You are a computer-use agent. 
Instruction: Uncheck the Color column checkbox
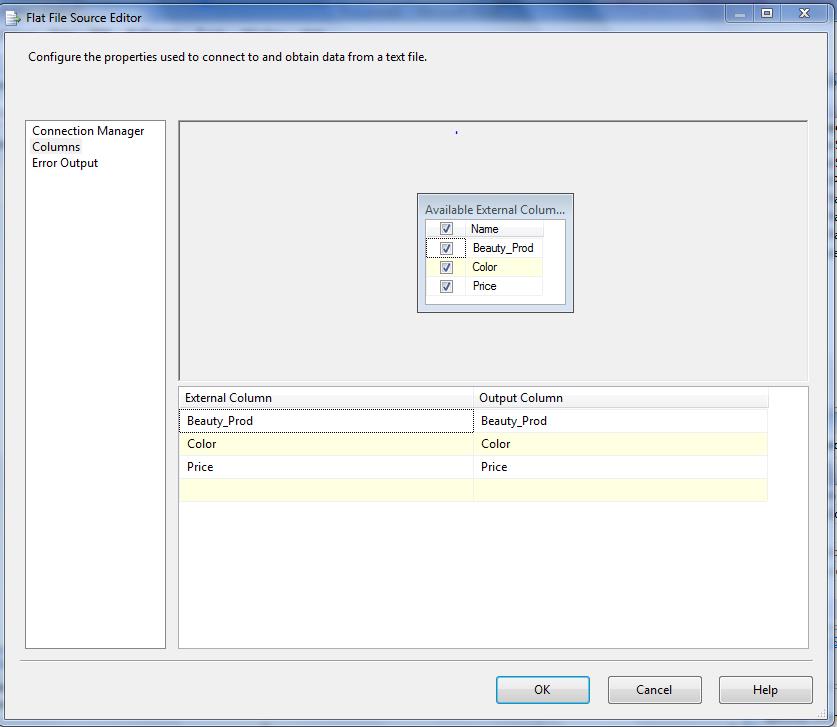[x=446, y=267]
